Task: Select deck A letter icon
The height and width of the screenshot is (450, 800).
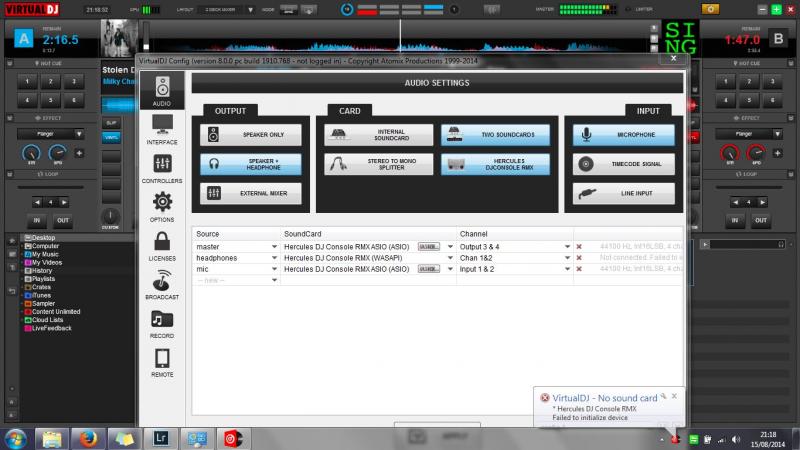Action: coord(23,39)
